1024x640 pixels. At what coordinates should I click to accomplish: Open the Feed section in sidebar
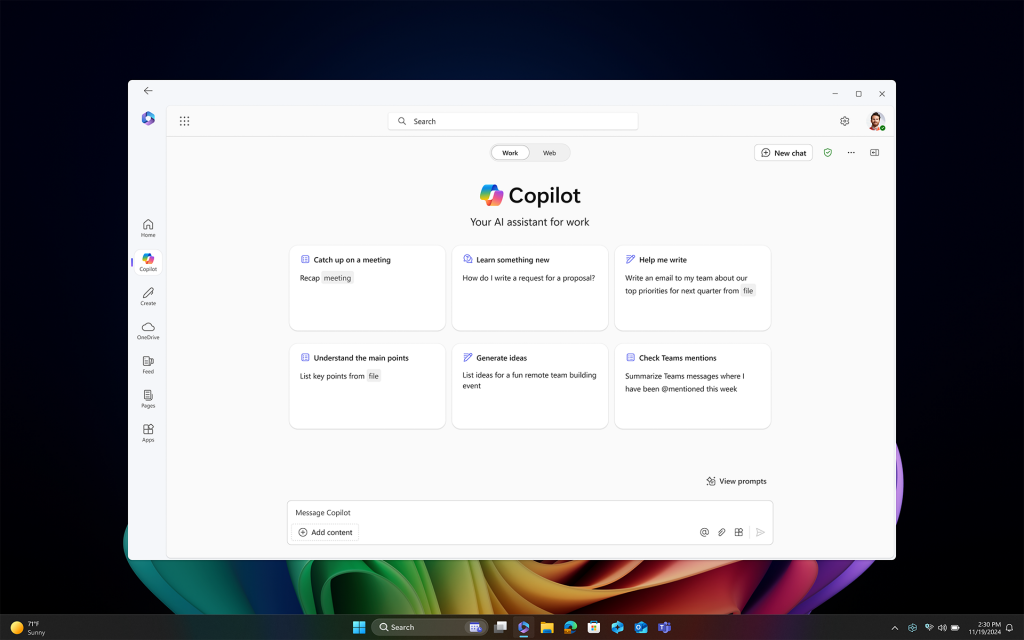147,365
